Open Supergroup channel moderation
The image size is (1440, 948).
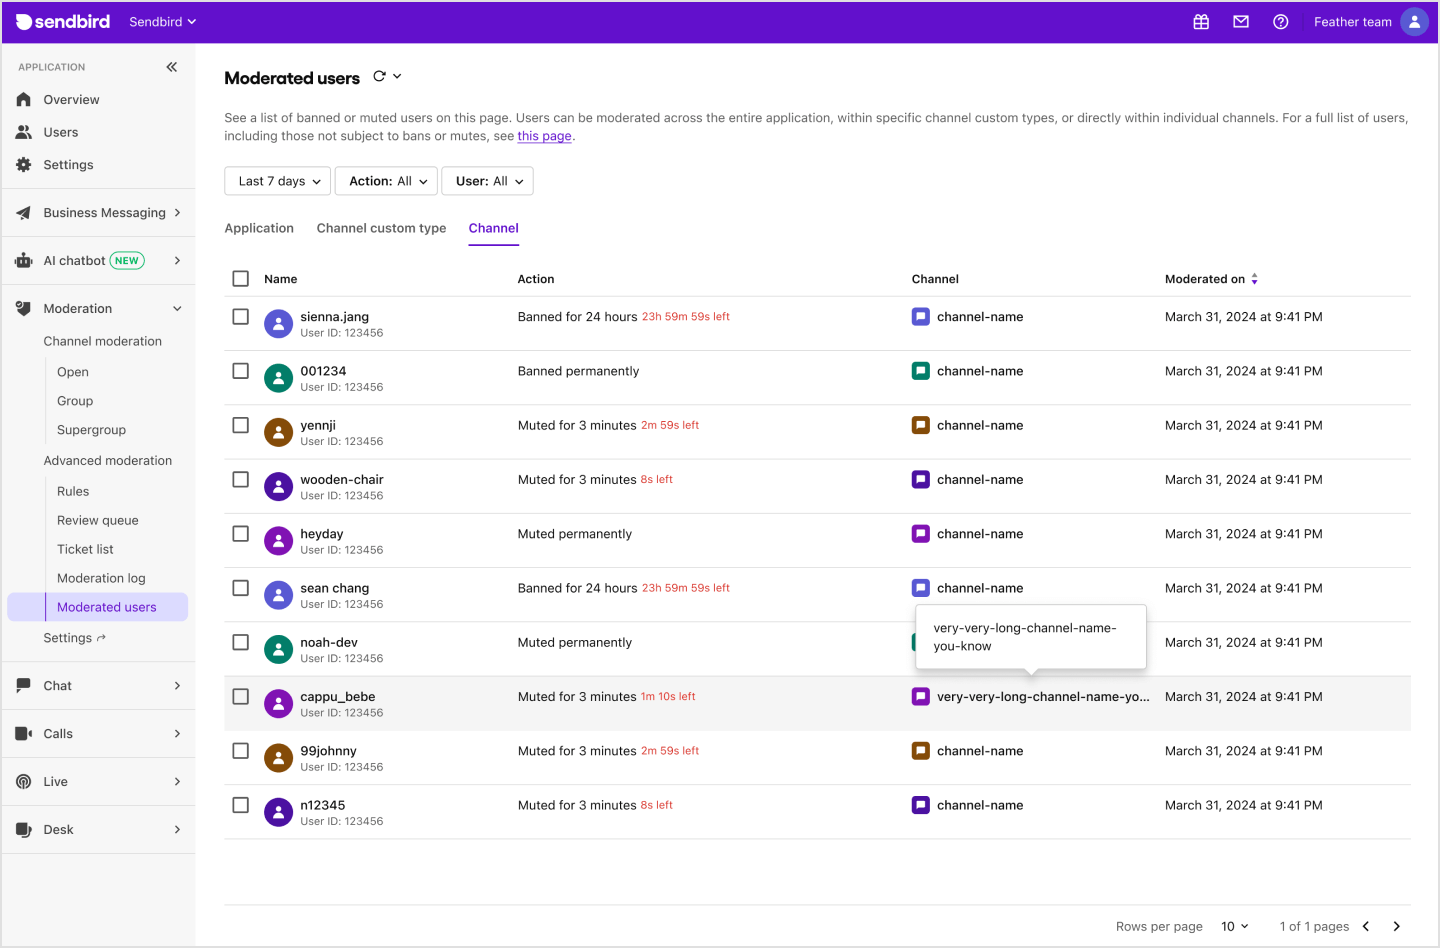[91, 430]
